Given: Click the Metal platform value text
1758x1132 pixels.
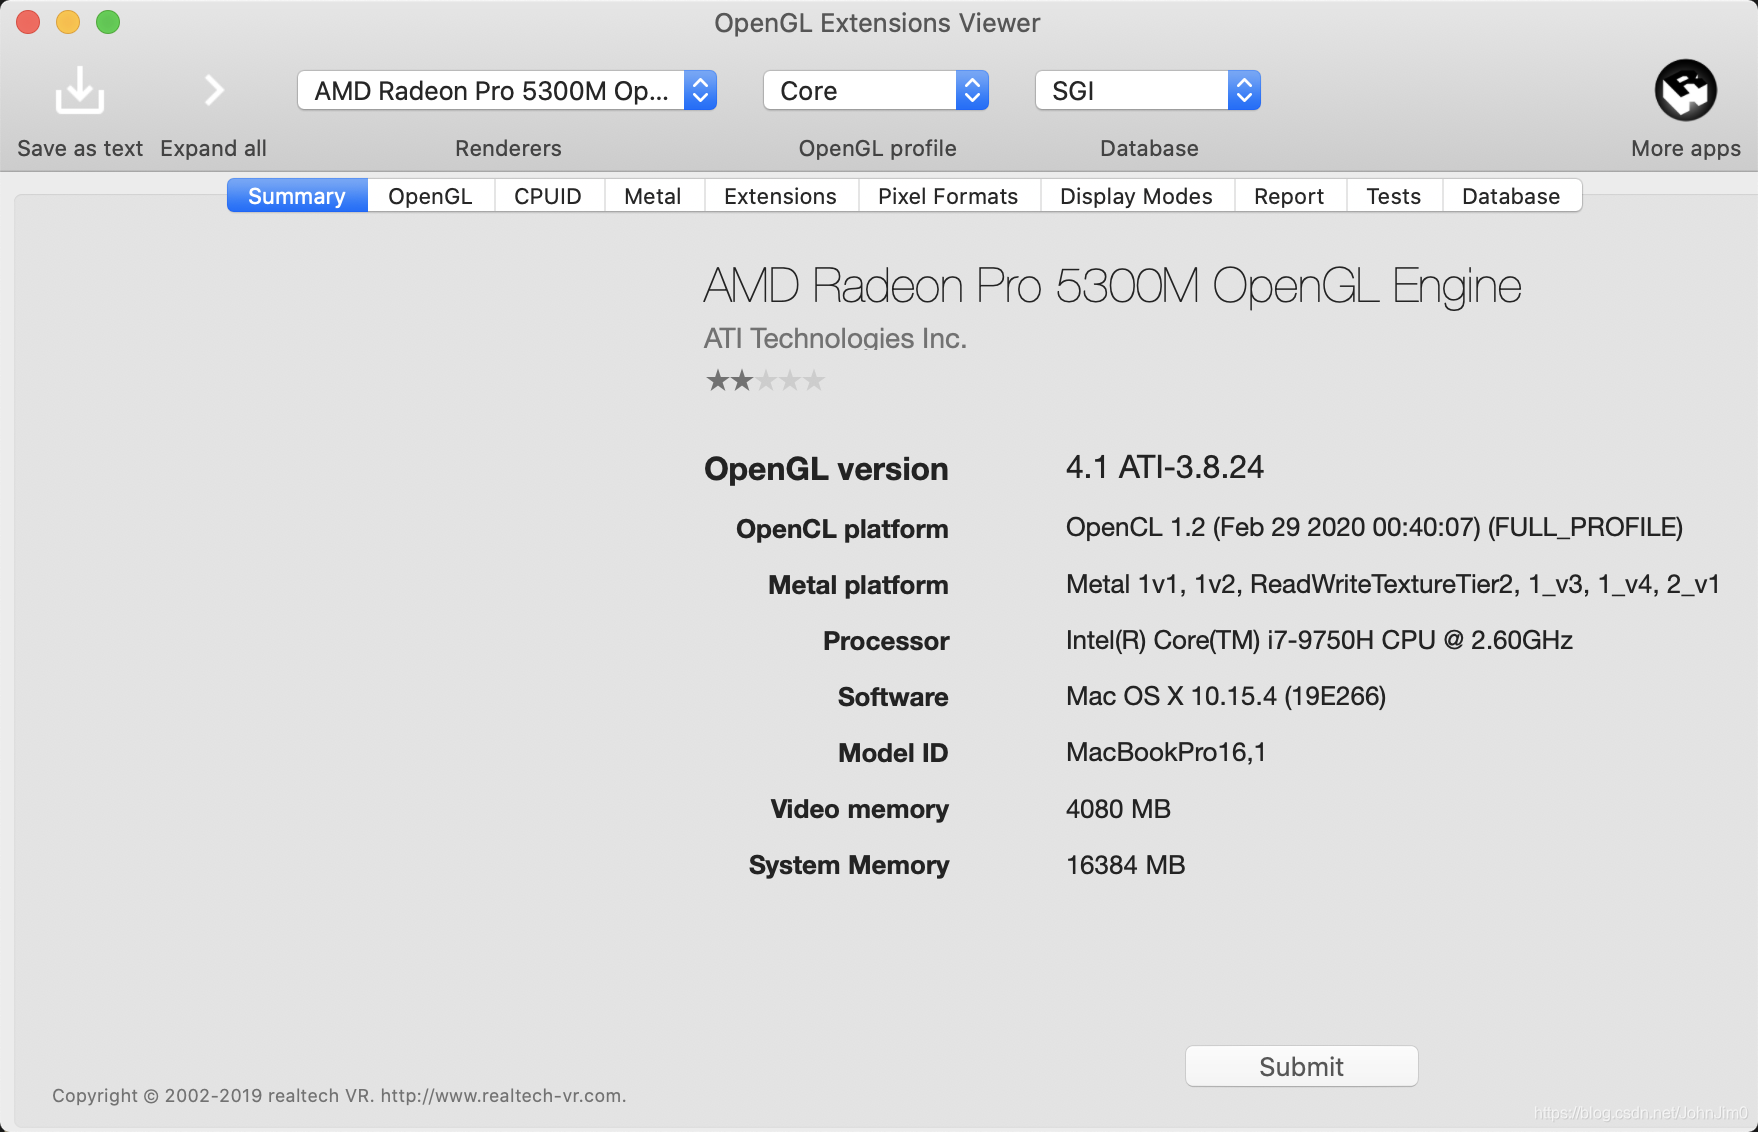Looking at the screenshot, I should (x=1393, y=584).
